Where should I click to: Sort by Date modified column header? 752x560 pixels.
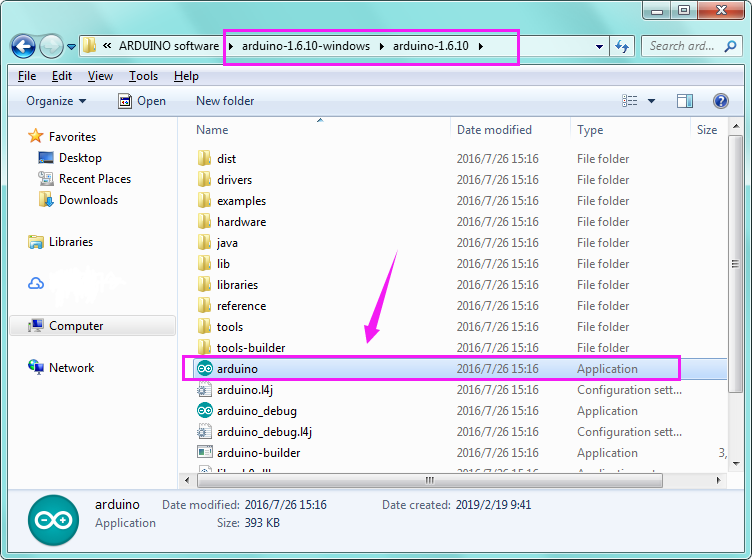pos(494,130)
